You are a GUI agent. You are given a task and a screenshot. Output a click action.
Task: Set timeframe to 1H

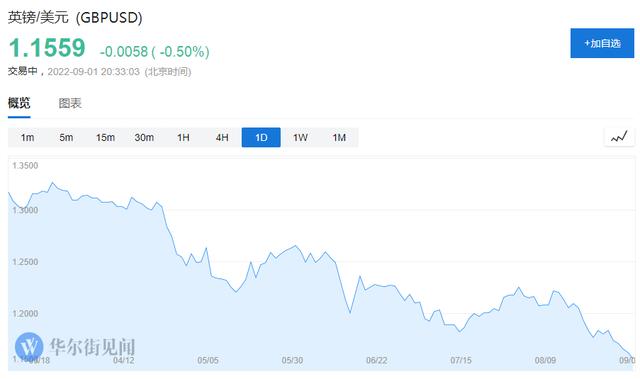click(x=183, y=137)
